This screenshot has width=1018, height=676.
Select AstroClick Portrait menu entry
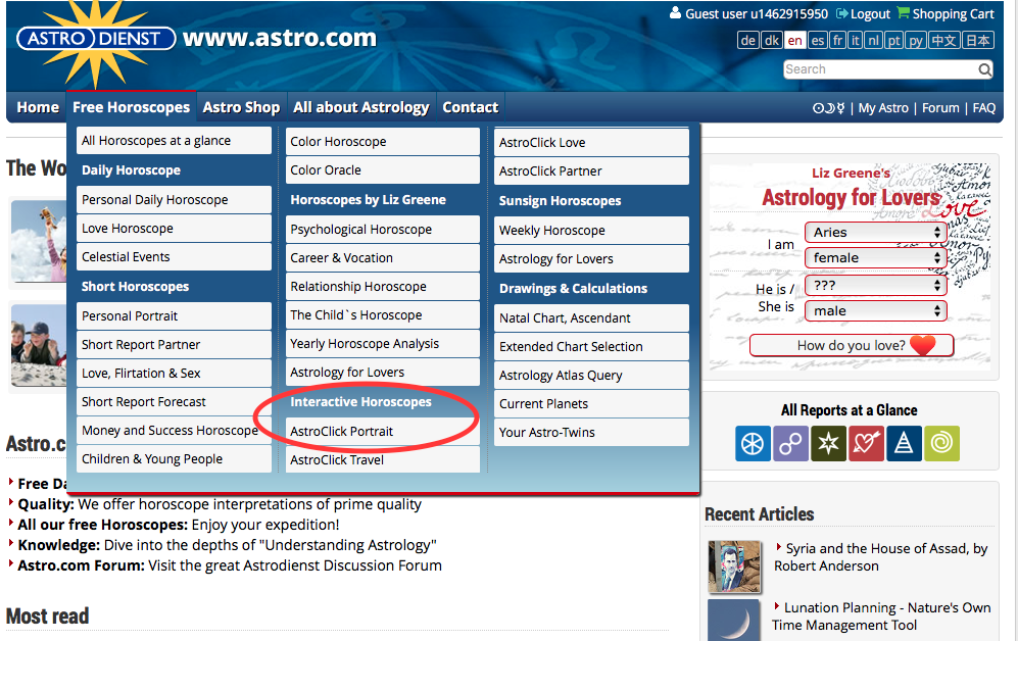[382, 431]
